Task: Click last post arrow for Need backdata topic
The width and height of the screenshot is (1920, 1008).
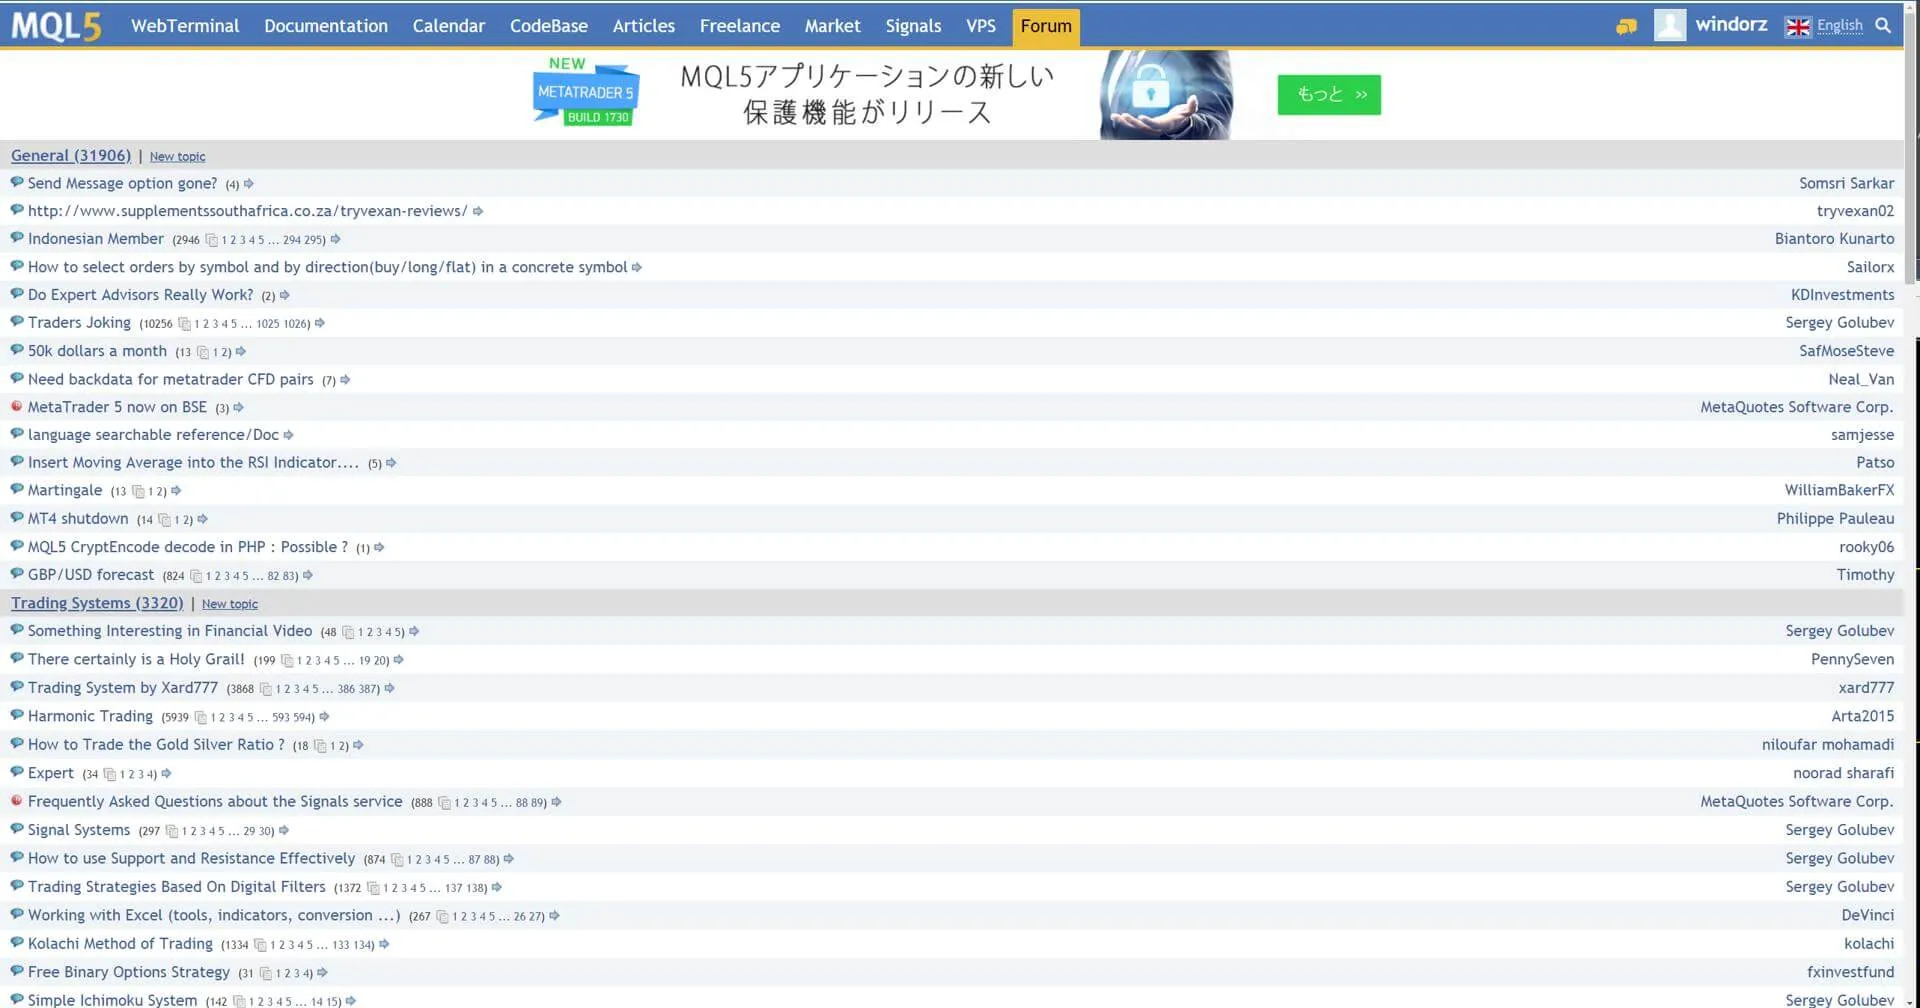Action: pos(345,380)
